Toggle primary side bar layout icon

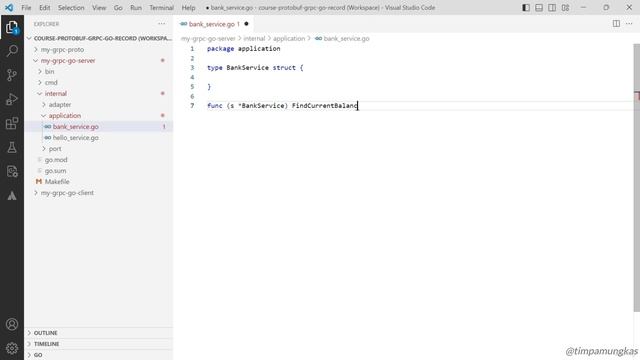click(x=526, y=7)
